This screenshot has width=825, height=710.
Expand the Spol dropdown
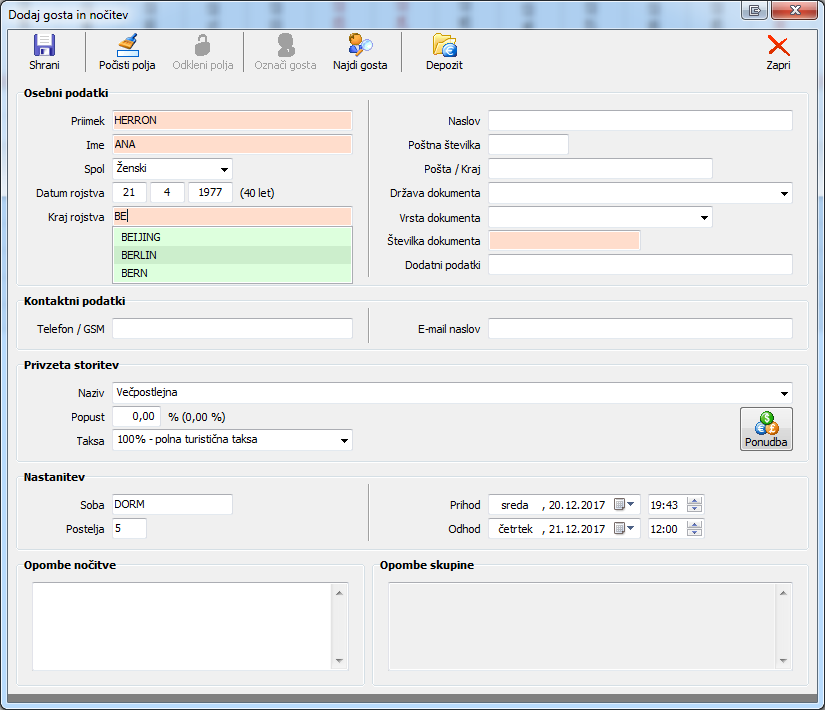pos(223,169)
